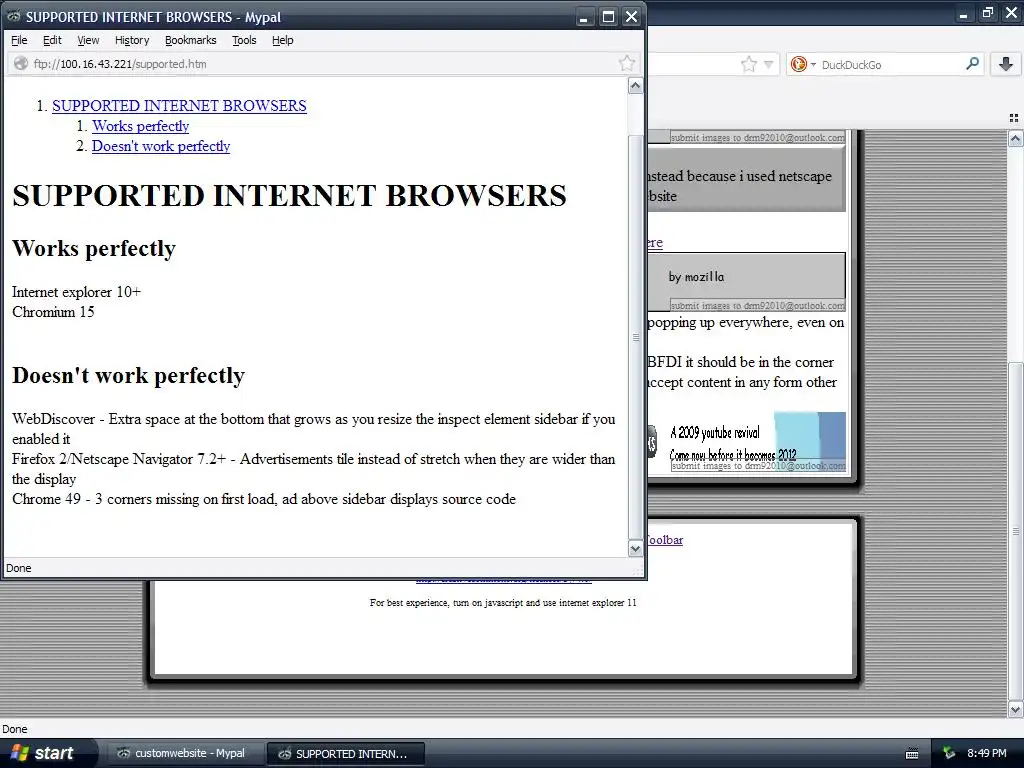Click the Mypal raccoon icon in title bar
Screen dimensions: 1024x768
[14, 16]
